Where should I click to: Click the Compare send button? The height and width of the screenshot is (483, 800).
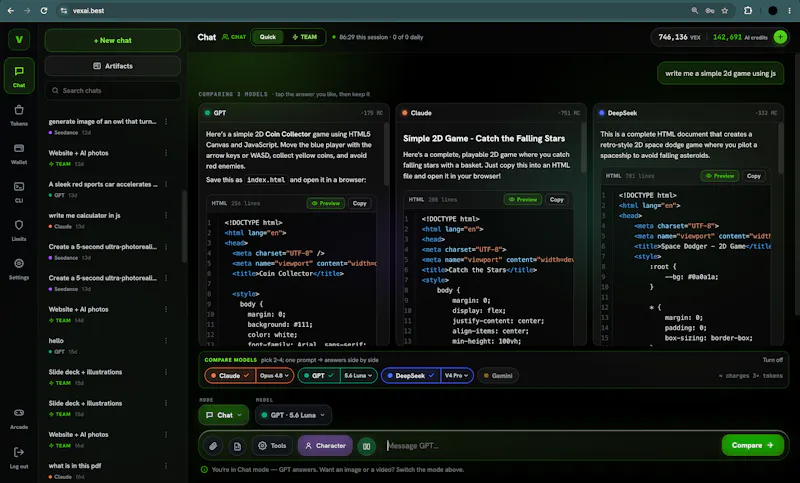[753, 445]
